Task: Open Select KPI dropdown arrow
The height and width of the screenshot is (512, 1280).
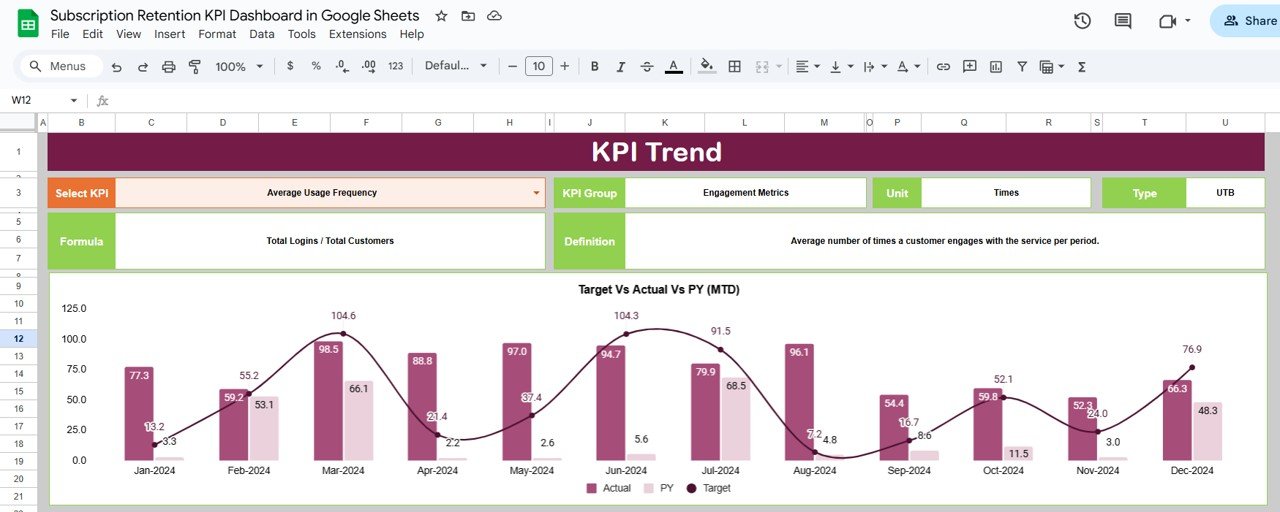Action: pos(537,193)
